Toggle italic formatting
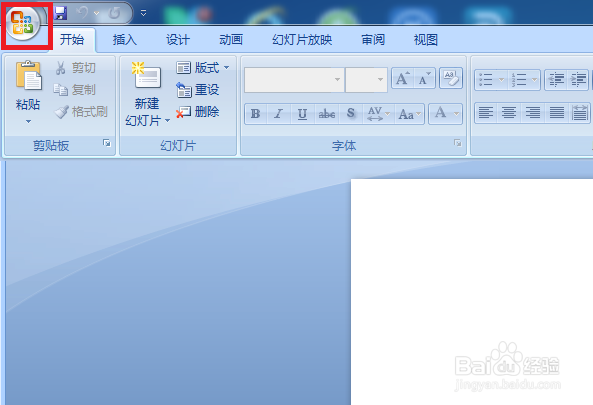 click(x=279, y=114)
